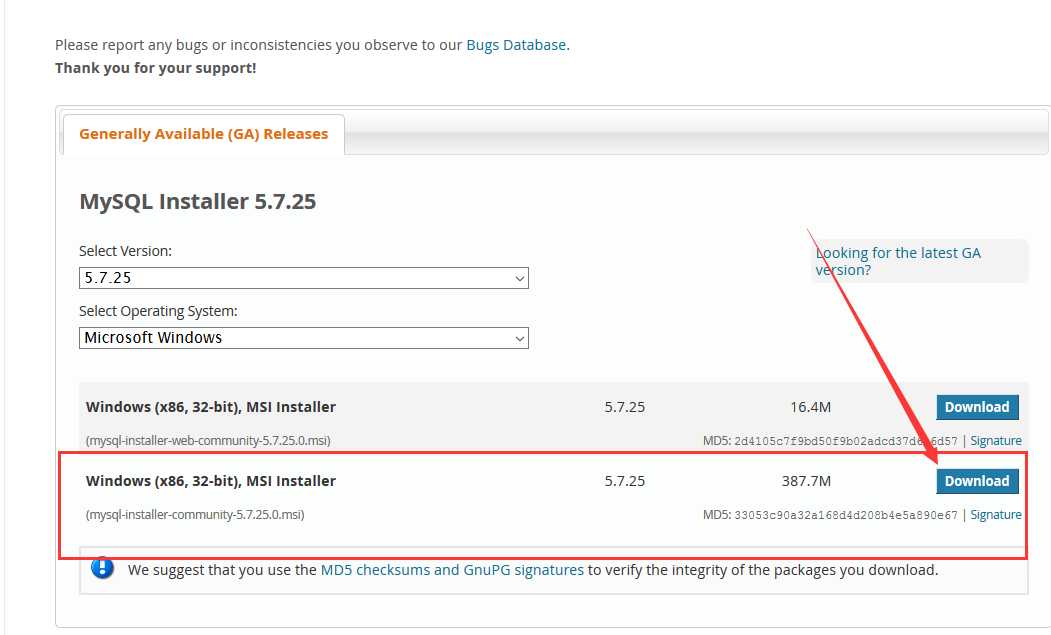Click the blue information icon

point(102,568)
